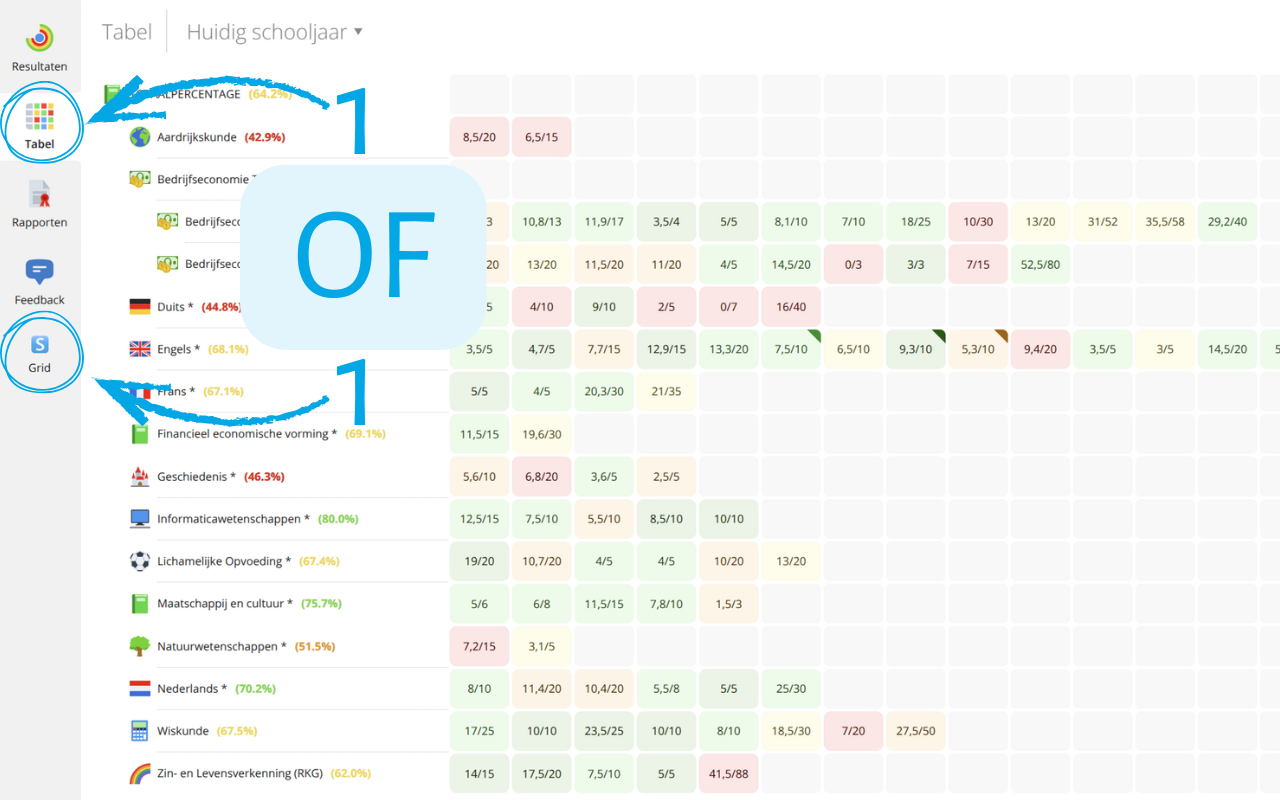Click the Aardrijkskunde globe icon
1280x800 pixels.
tap(140, 137)
